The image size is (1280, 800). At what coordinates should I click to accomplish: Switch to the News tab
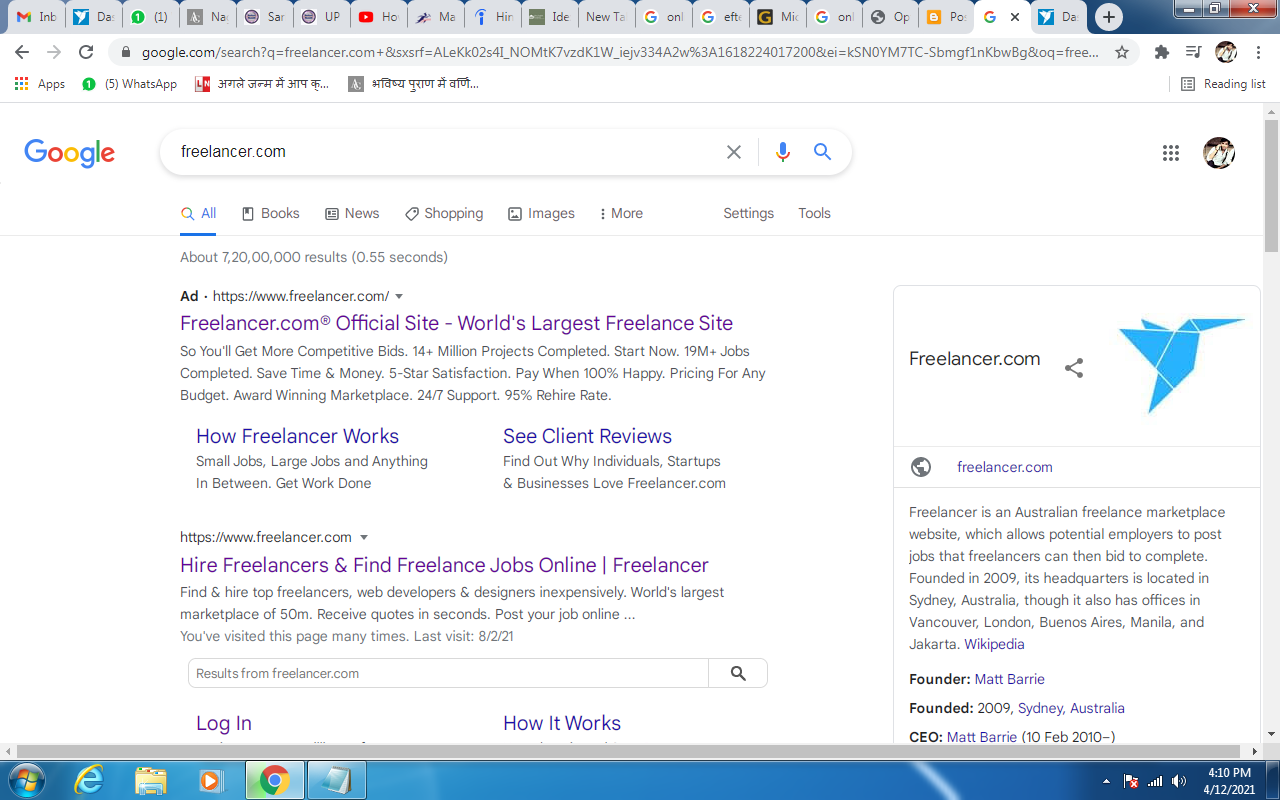[x=352, y=214]
